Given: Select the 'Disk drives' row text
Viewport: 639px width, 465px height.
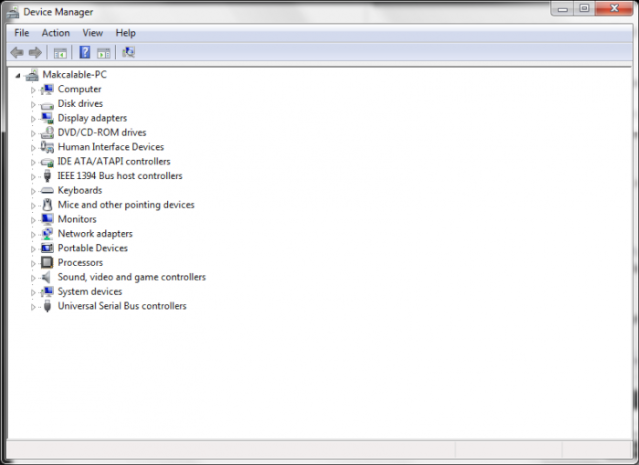Looking at the screenshot, I should pyautogui.click(x=80, y=104).
